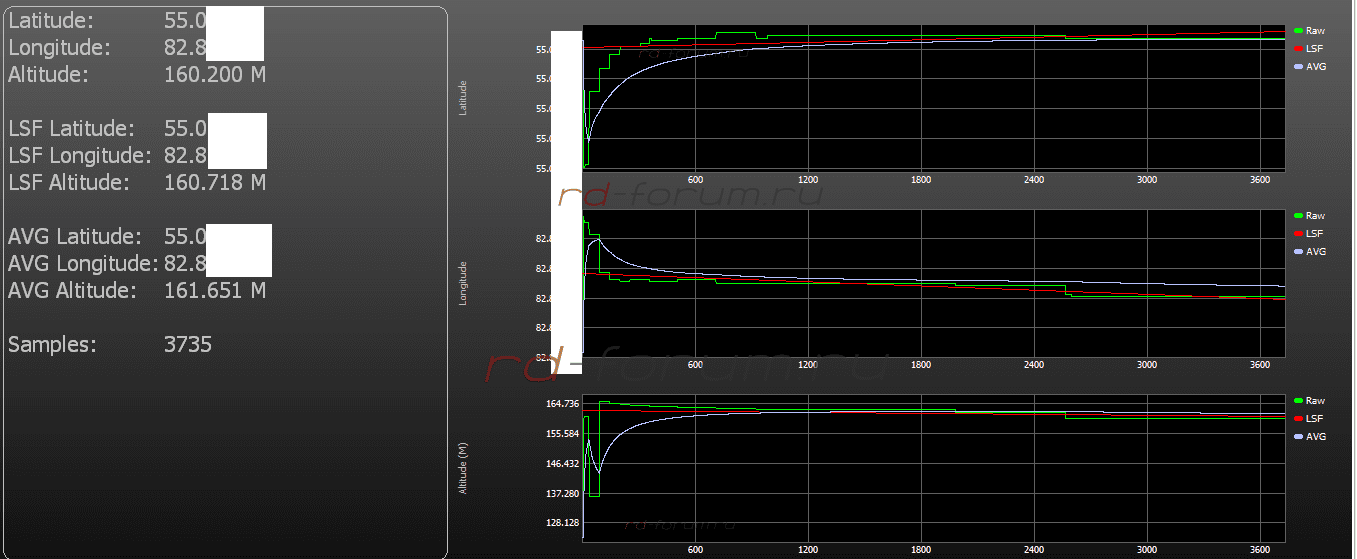Select the Samples count 3735
Viewport: 1357px width, 559px height.
pyautogui.click(x=188, y=345)
